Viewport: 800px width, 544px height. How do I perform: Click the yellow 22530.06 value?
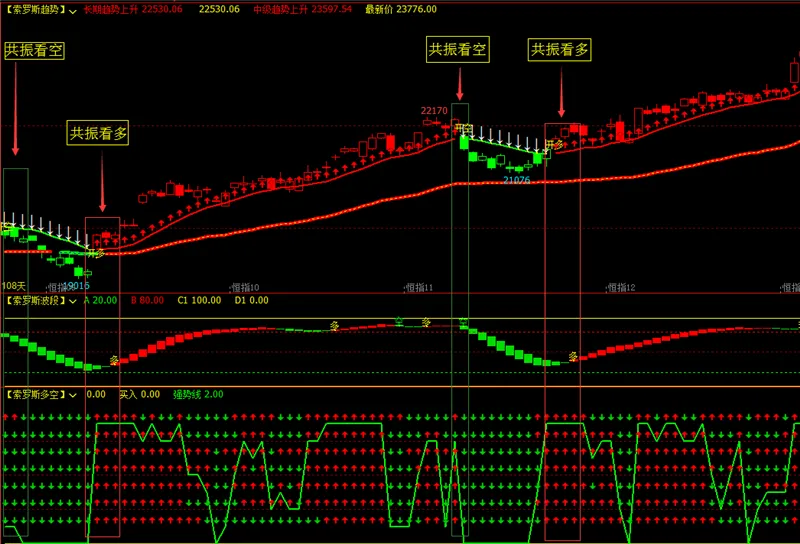click(x=219, y=9)
